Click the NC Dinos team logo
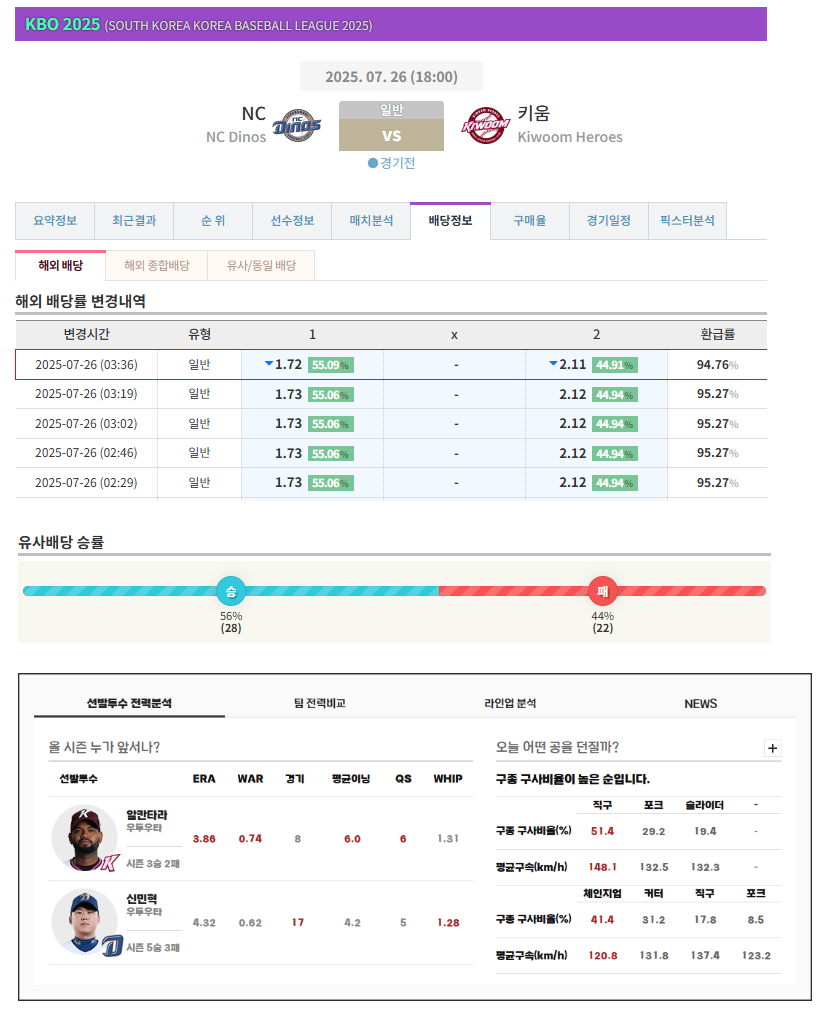This screenshot has width=826, height=1011. point(297,125)
